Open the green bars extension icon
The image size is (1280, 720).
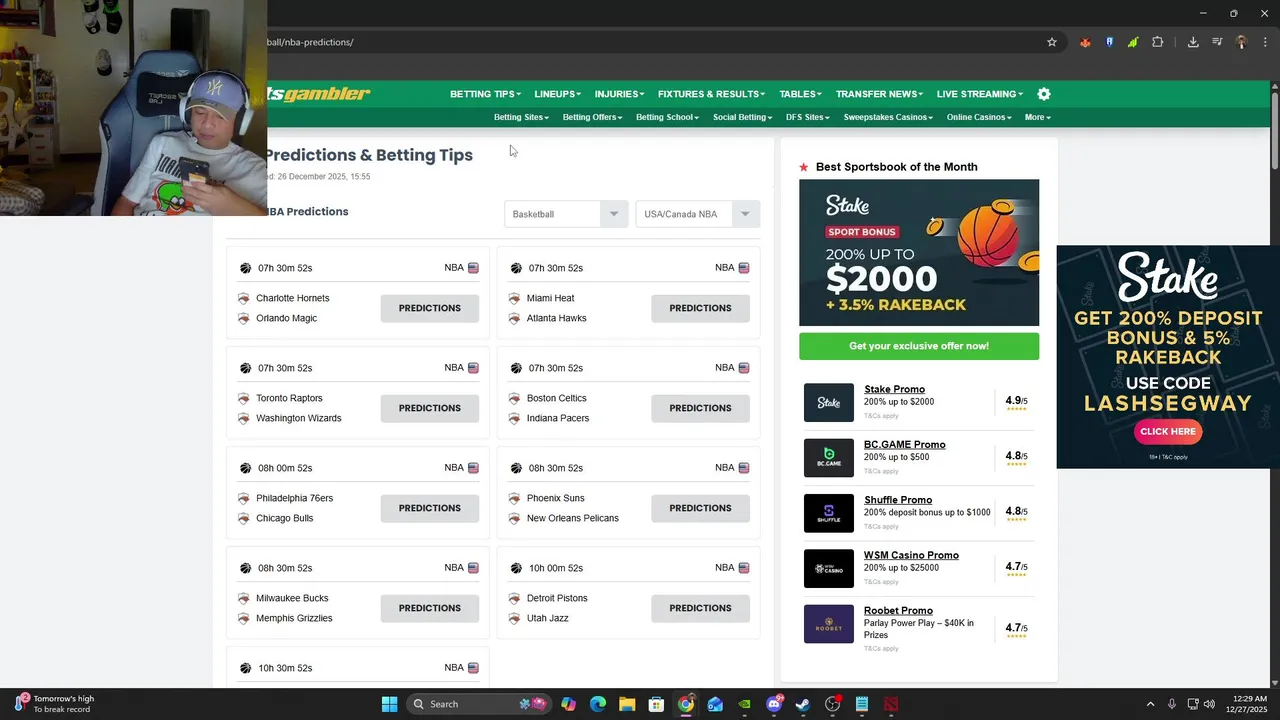pos(1133,42)
